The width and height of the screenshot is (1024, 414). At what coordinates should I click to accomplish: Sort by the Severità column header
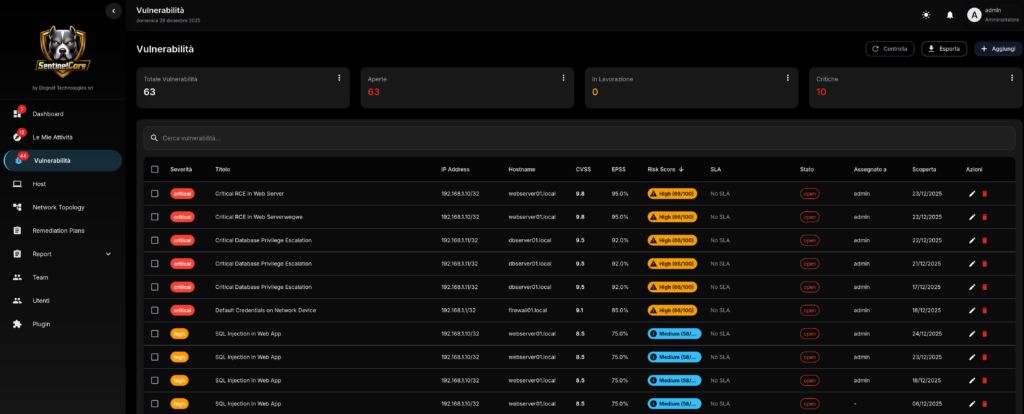point(181,169)
